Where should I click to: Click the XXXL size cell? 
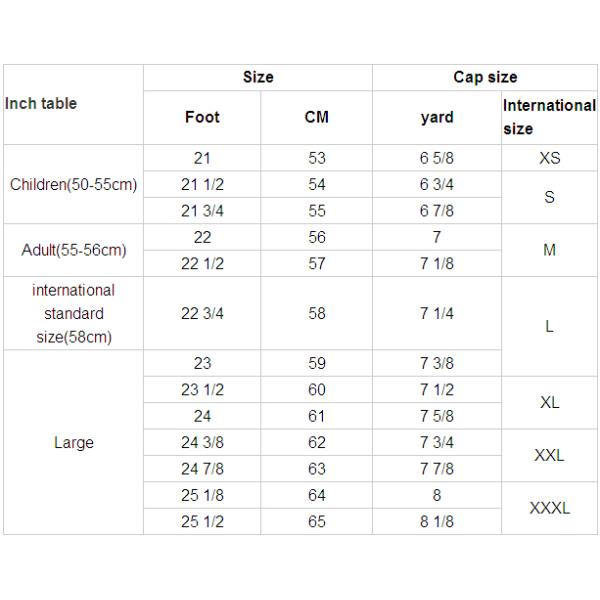(x=549, y=508)
